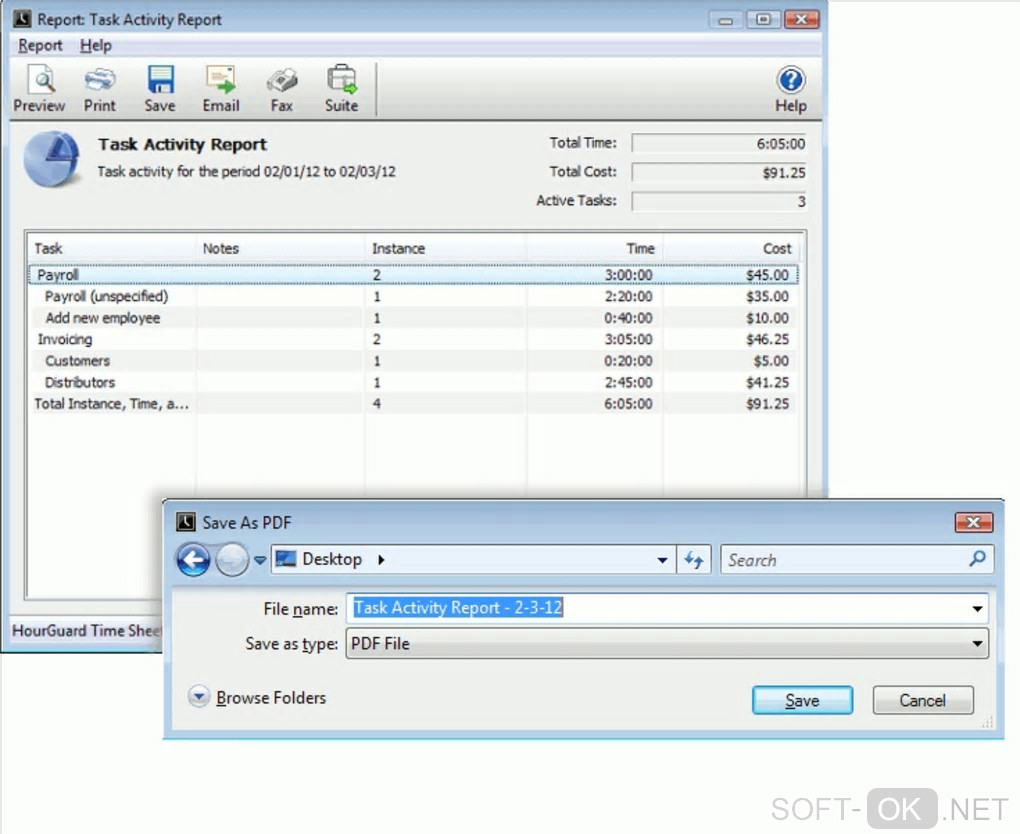Click the $46.25 Invoicing cost cell
This screenshot has width=1020, height=834.
point(768,340)
